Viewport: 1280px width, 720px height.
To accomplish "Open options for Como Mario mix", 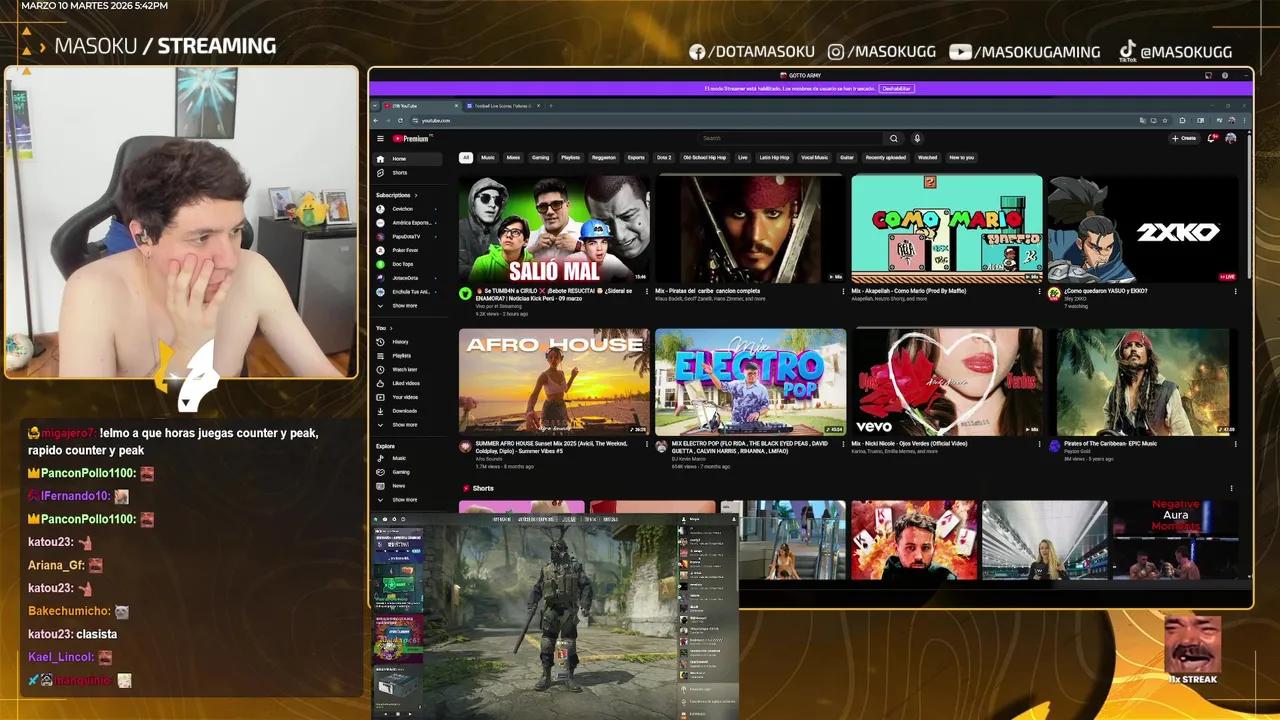I will (x=1039, y=291).
